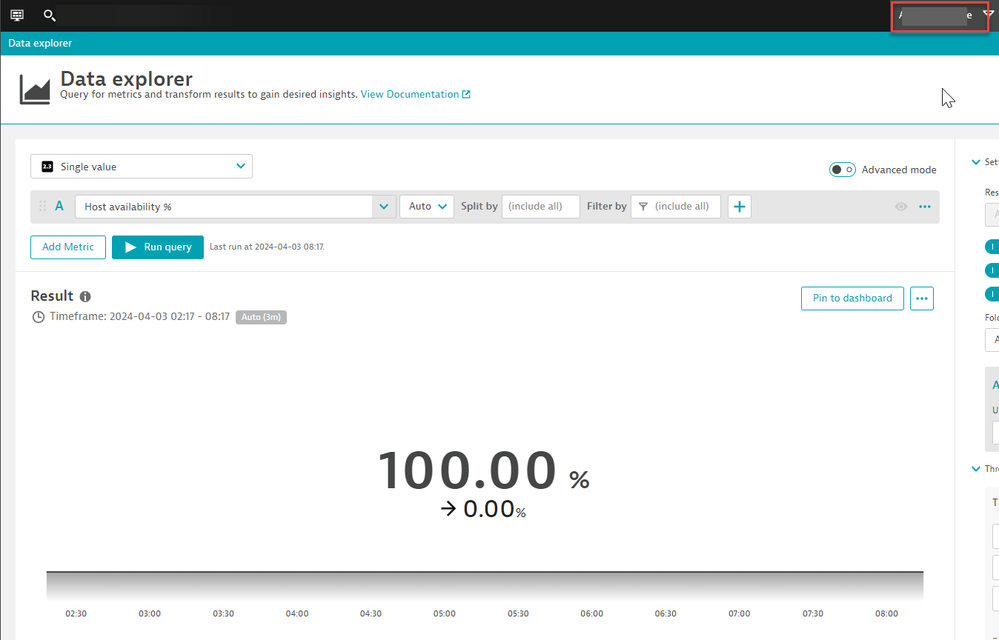This screenshot has width=999, height=640.
Task: Click the Split by input field
Action: pos(540,207)
